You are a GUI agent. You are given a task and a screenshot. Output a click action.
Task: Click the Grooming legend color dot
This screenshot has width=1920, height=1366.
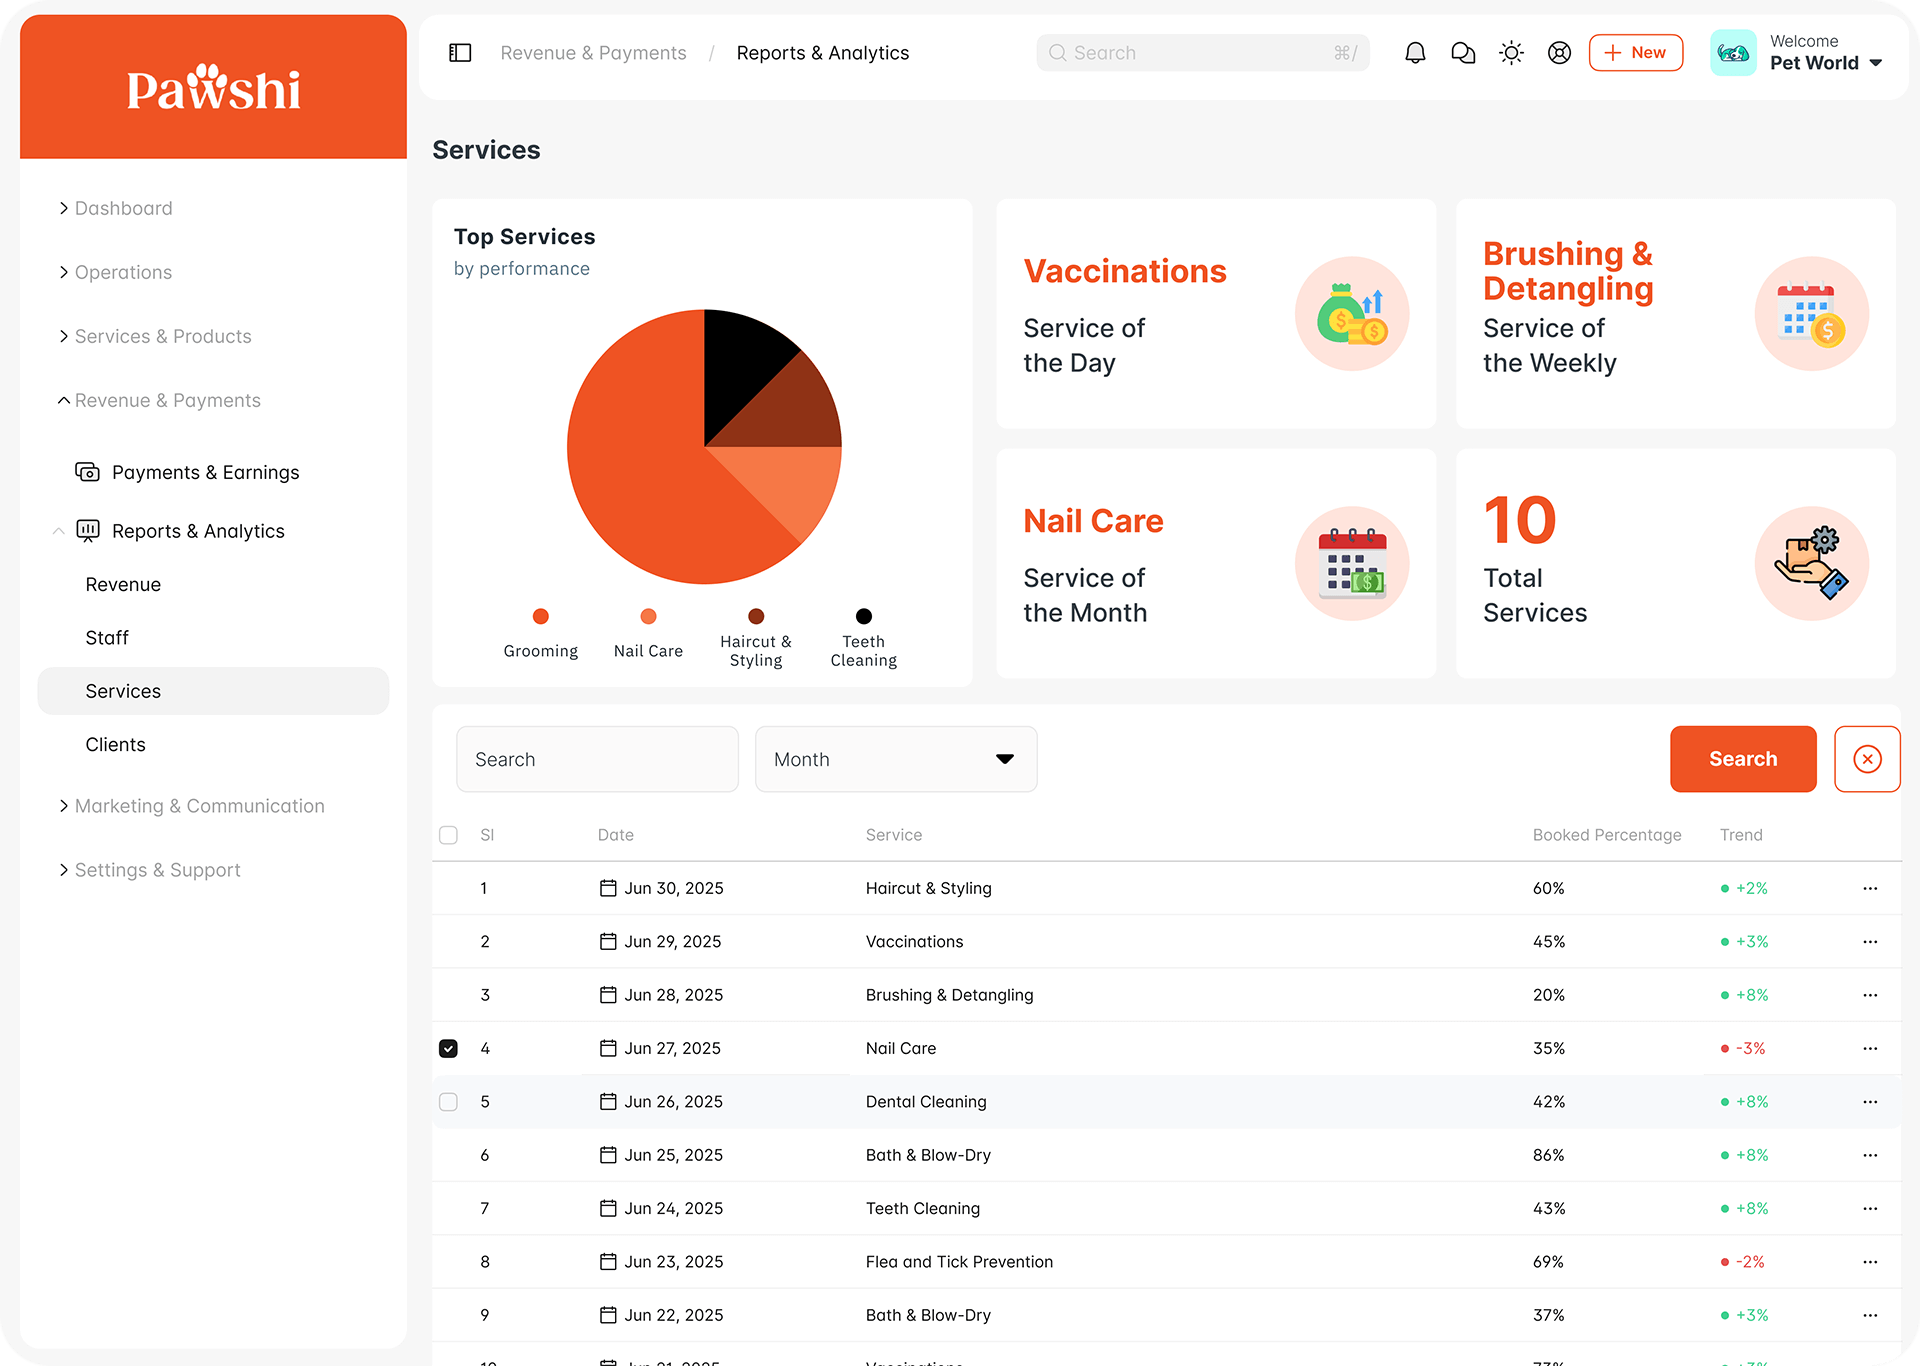(x=541, y=616)
